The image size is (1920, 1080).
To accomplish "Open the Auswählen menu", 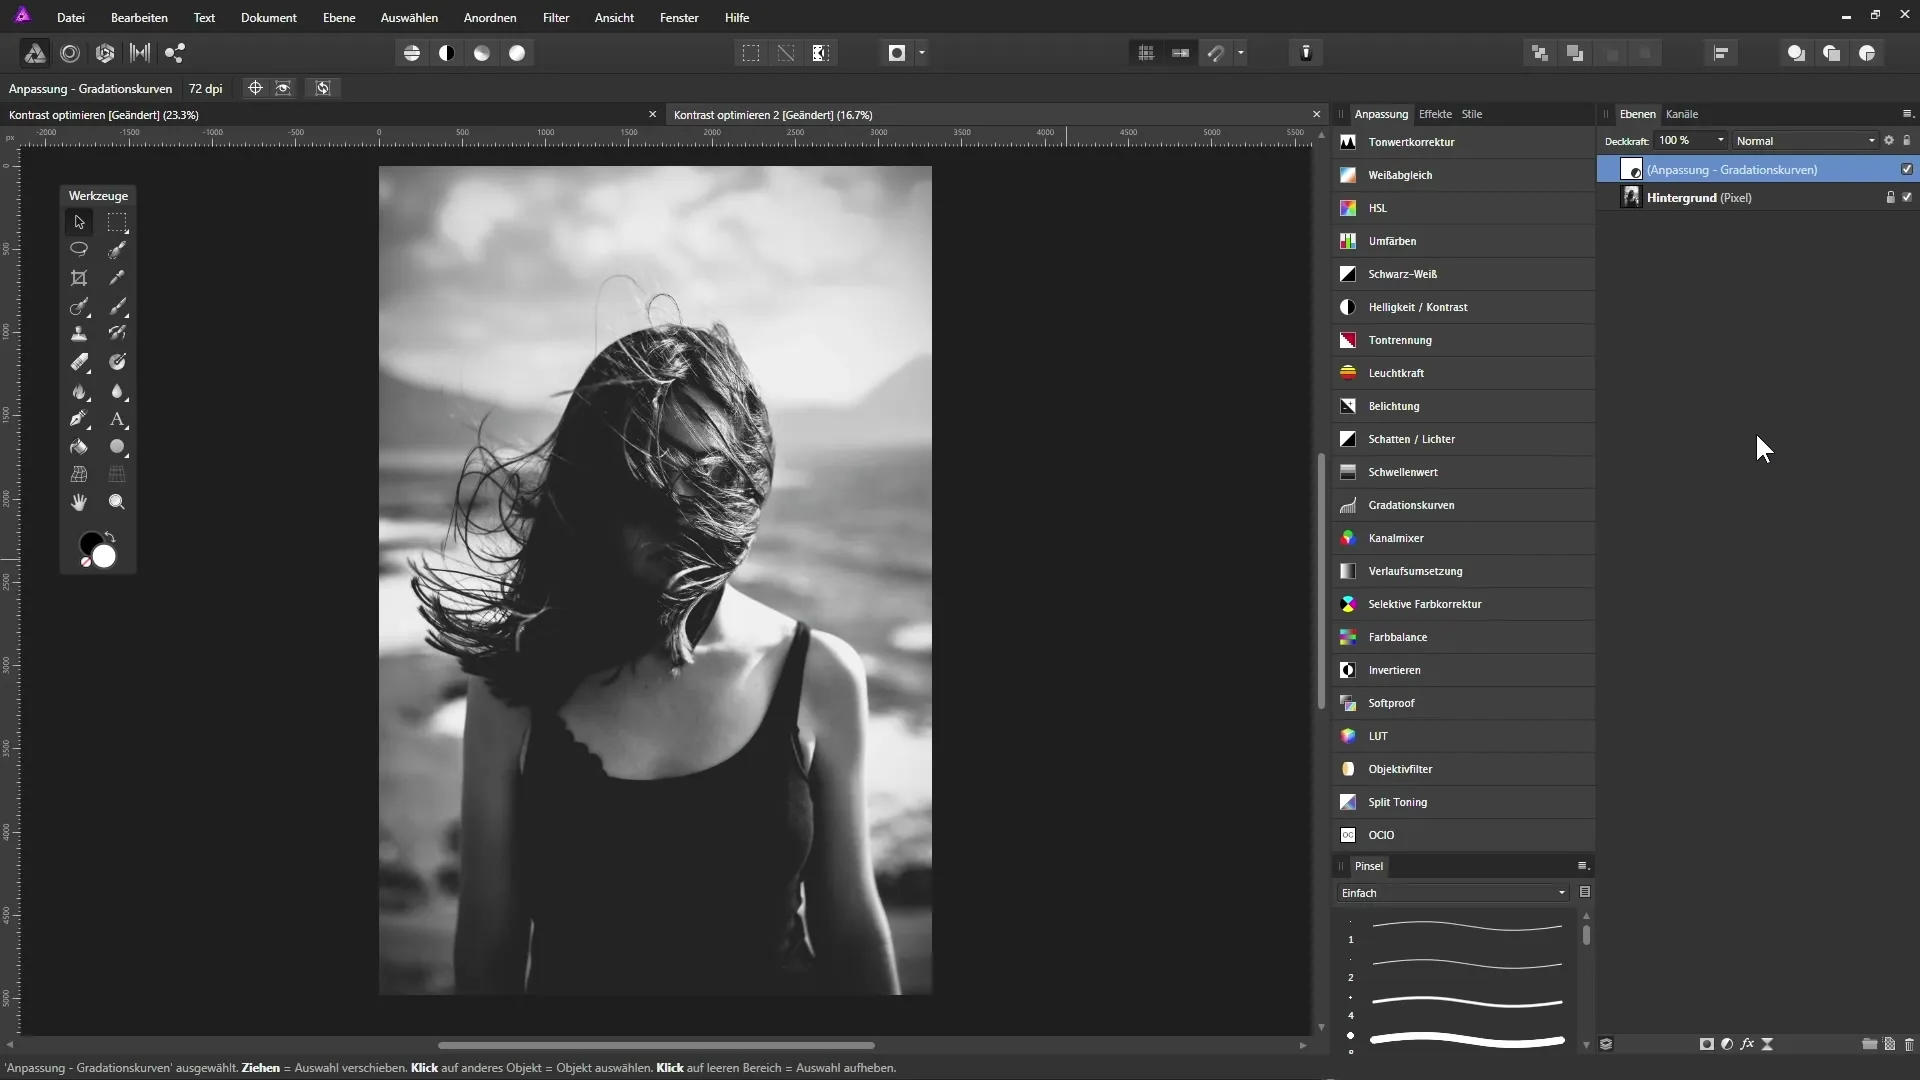I will coord(409,17).
